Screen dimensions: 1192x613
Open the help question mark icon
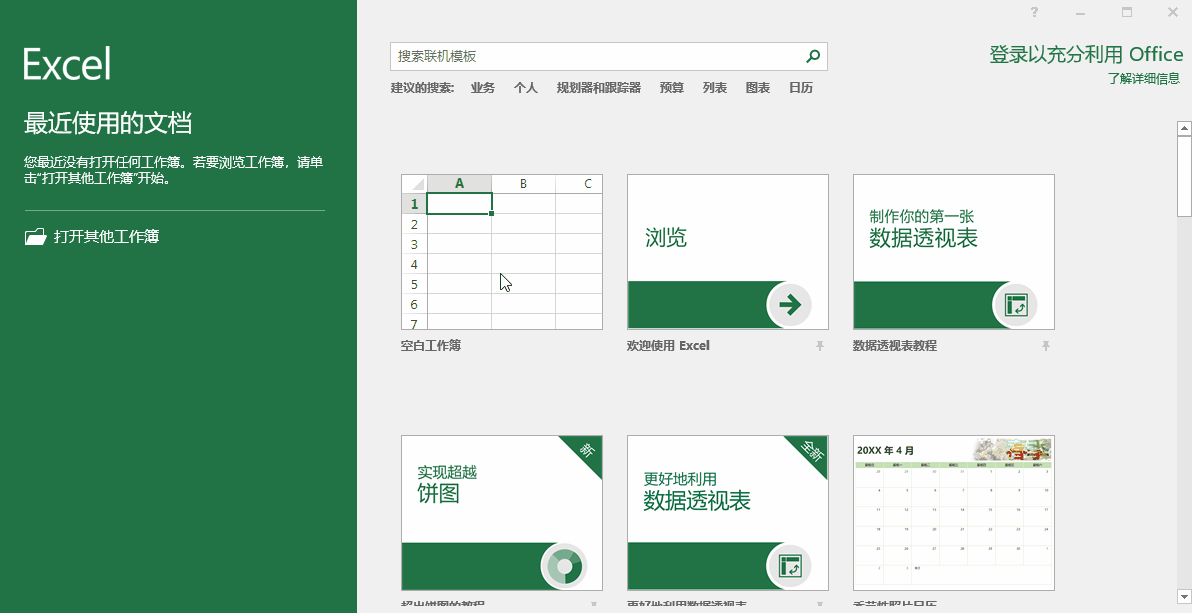pyautogui.click(x=1034, y=11)
